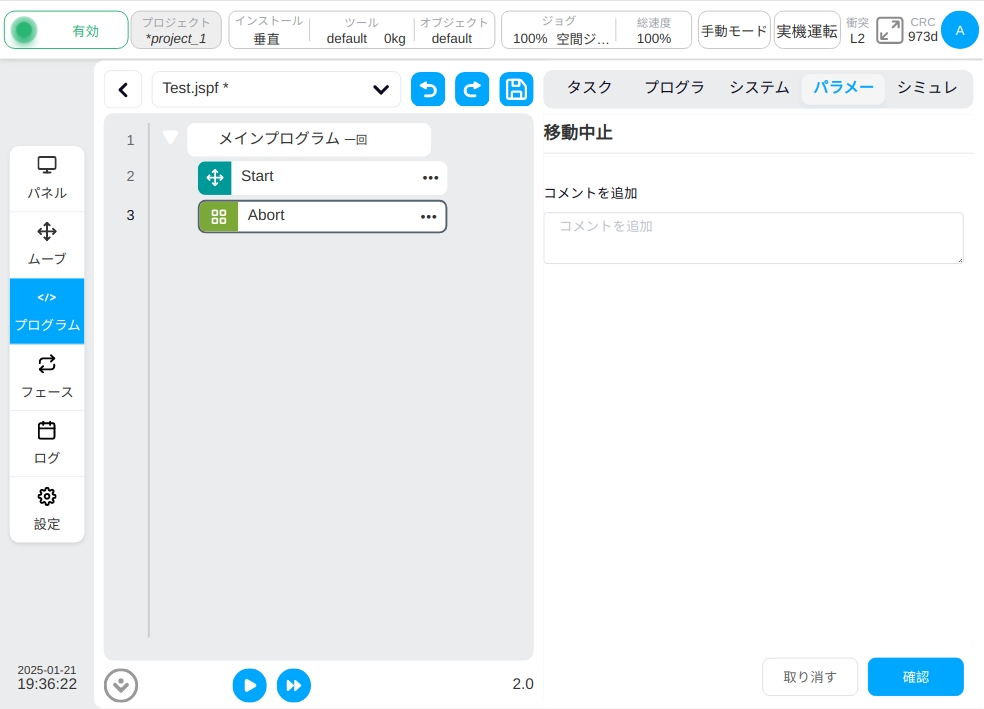984x709 pixels.
Task: Click the date and time display
Action: (x=47, y=678)
